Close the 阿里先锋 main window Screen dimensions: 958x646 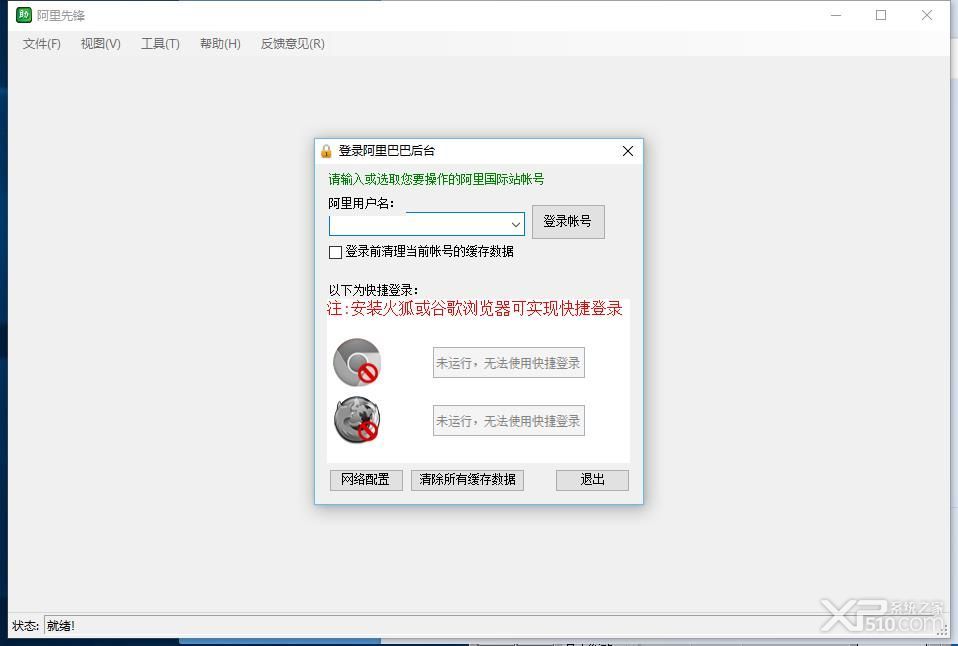click(927, 15)
